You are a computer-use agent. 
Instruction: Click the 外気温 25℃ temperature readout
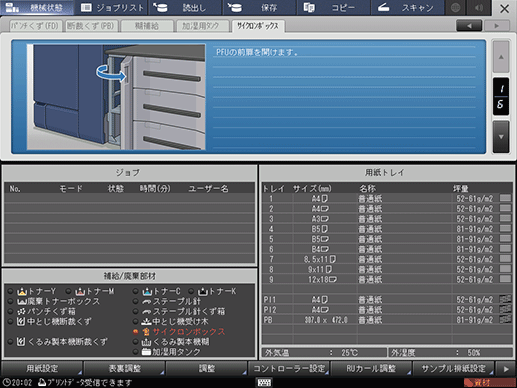click(324, 353)
